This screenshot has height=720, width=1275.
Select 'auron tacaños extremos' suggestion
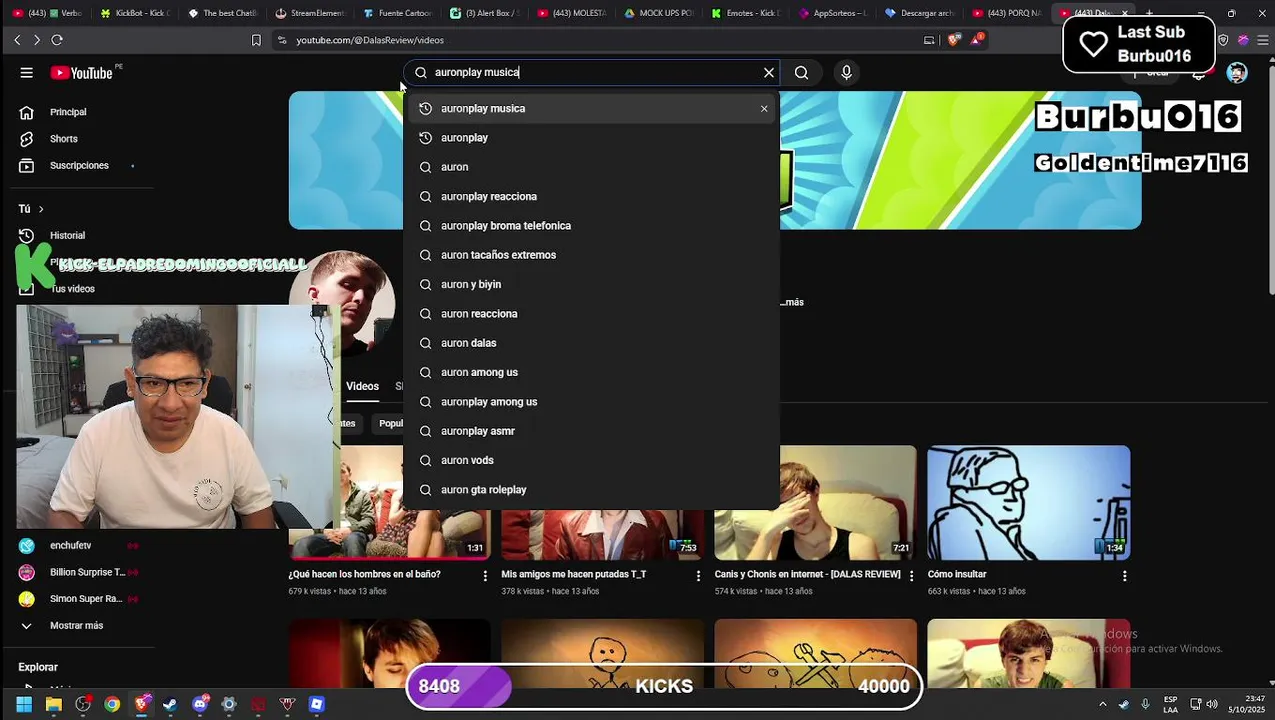coord(591,255)
